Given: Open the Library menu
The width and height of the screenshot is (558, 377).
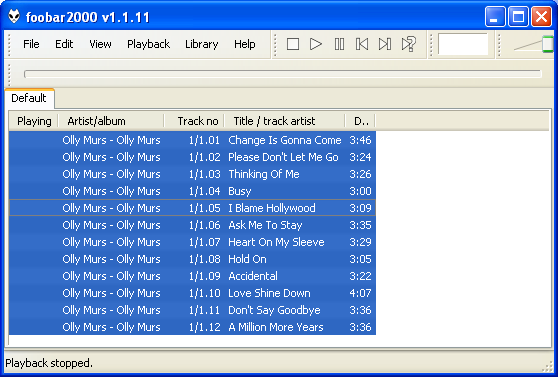Looking at the screenshot, I should click(201, 44).
